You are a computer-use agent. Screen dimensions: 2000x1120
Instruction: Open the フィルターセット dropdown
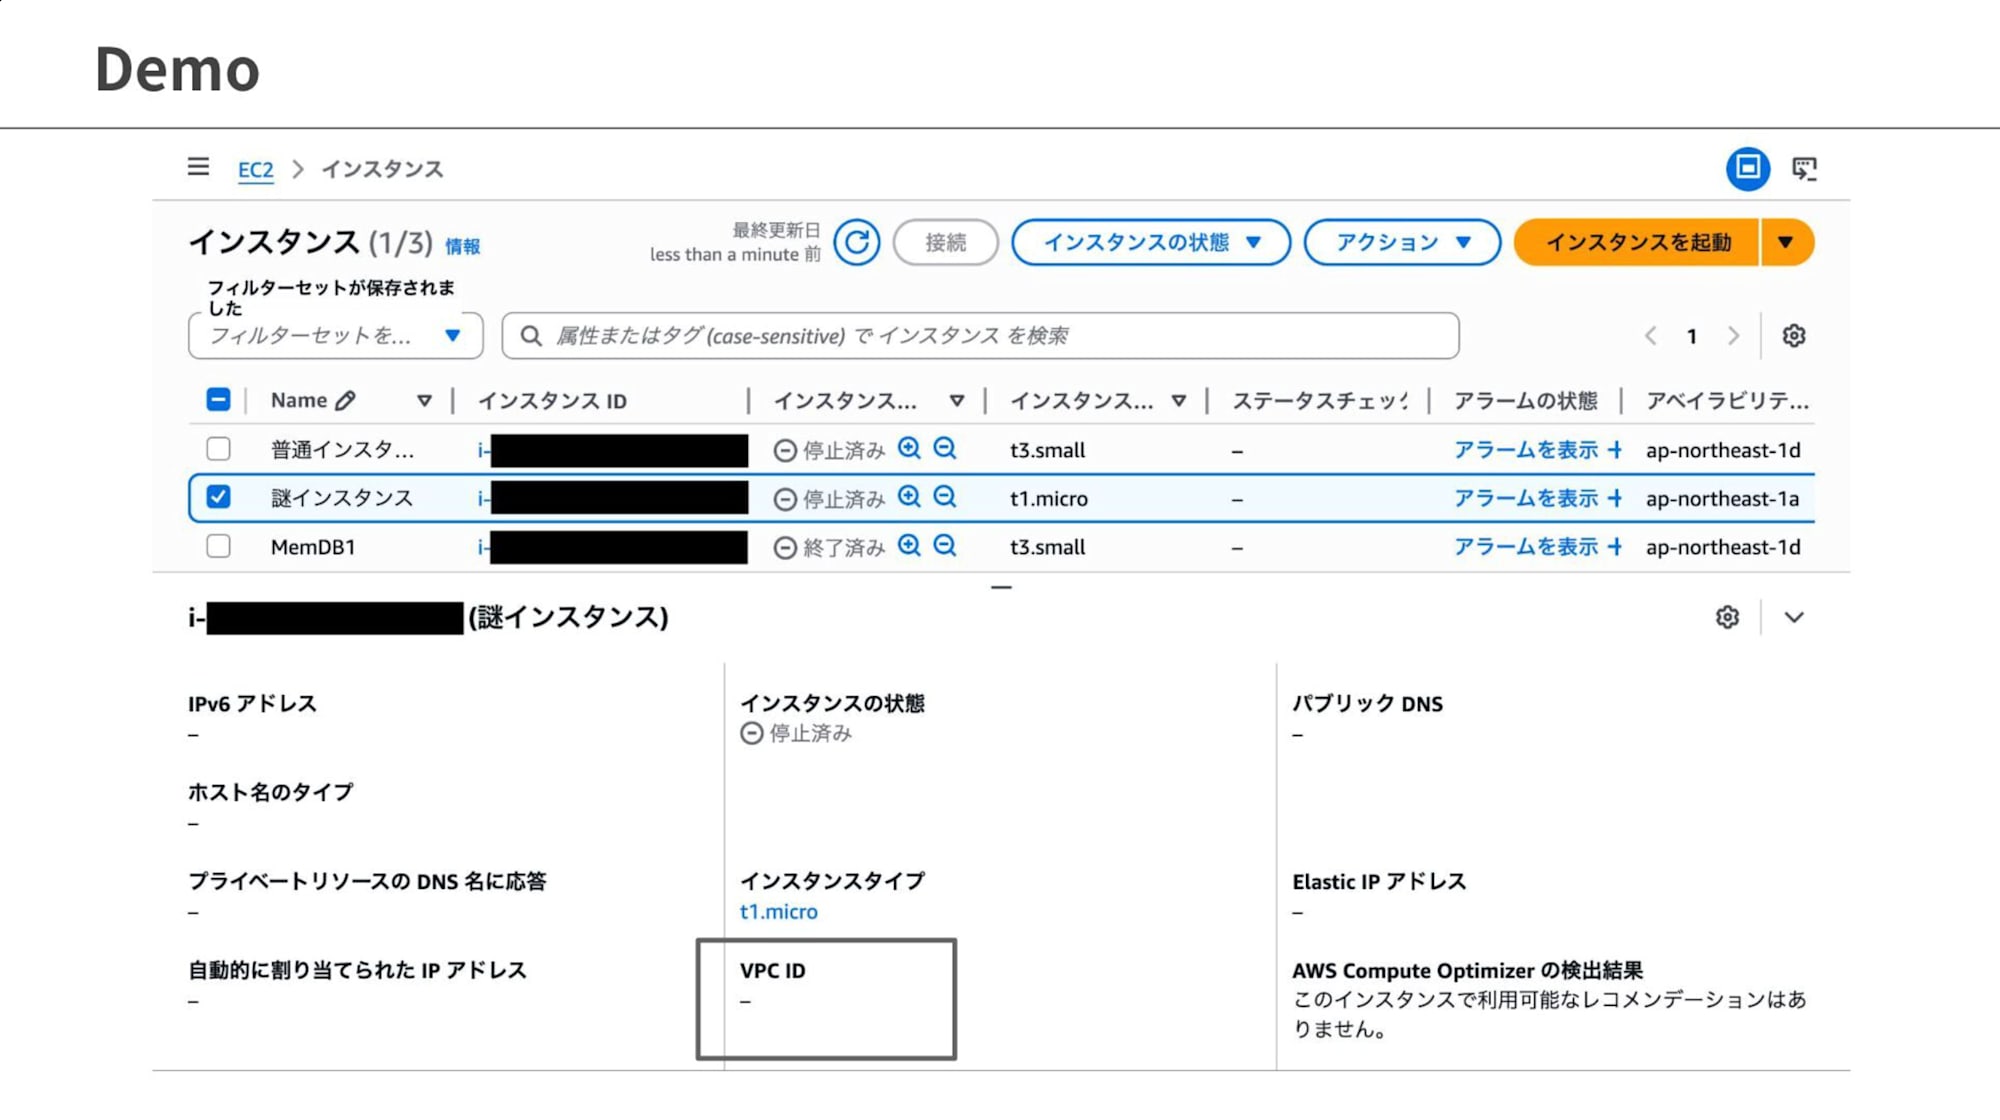pyautogui.click(x=334, y=336)
